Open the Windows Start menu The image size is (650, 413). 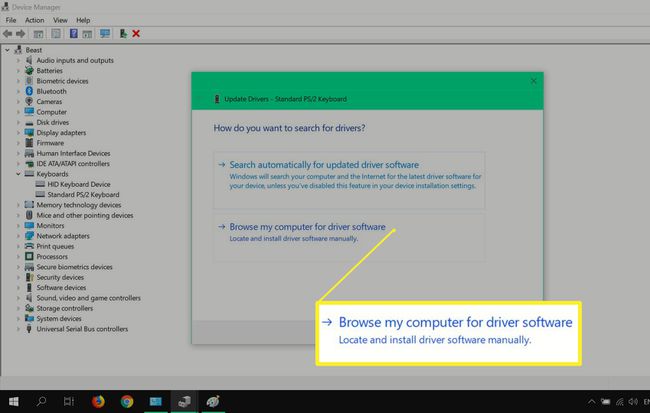point(13,401)
